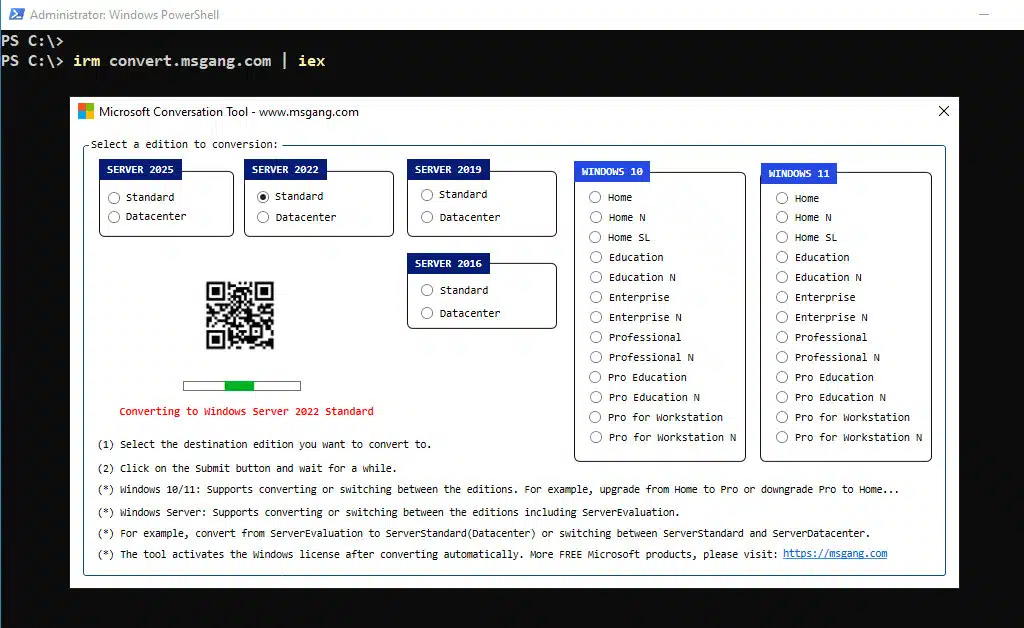Screen dimensions: 1024x628
Task: Choose Server 2022 Datacenter option
Action: [x=263, y=217]
